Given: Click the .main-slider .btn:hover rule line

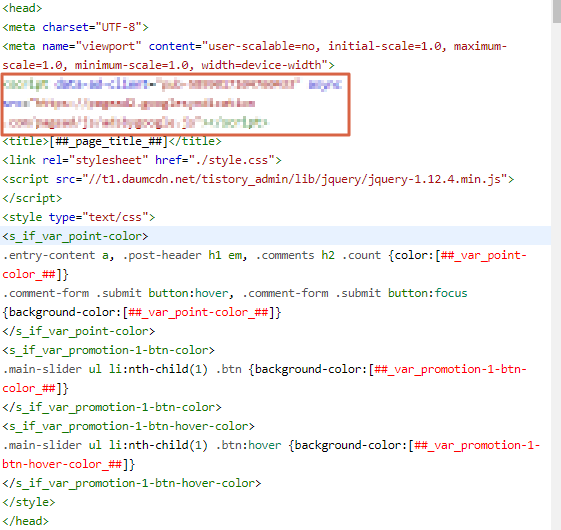Looking at the screenshot, I should (x=271, y=445).
